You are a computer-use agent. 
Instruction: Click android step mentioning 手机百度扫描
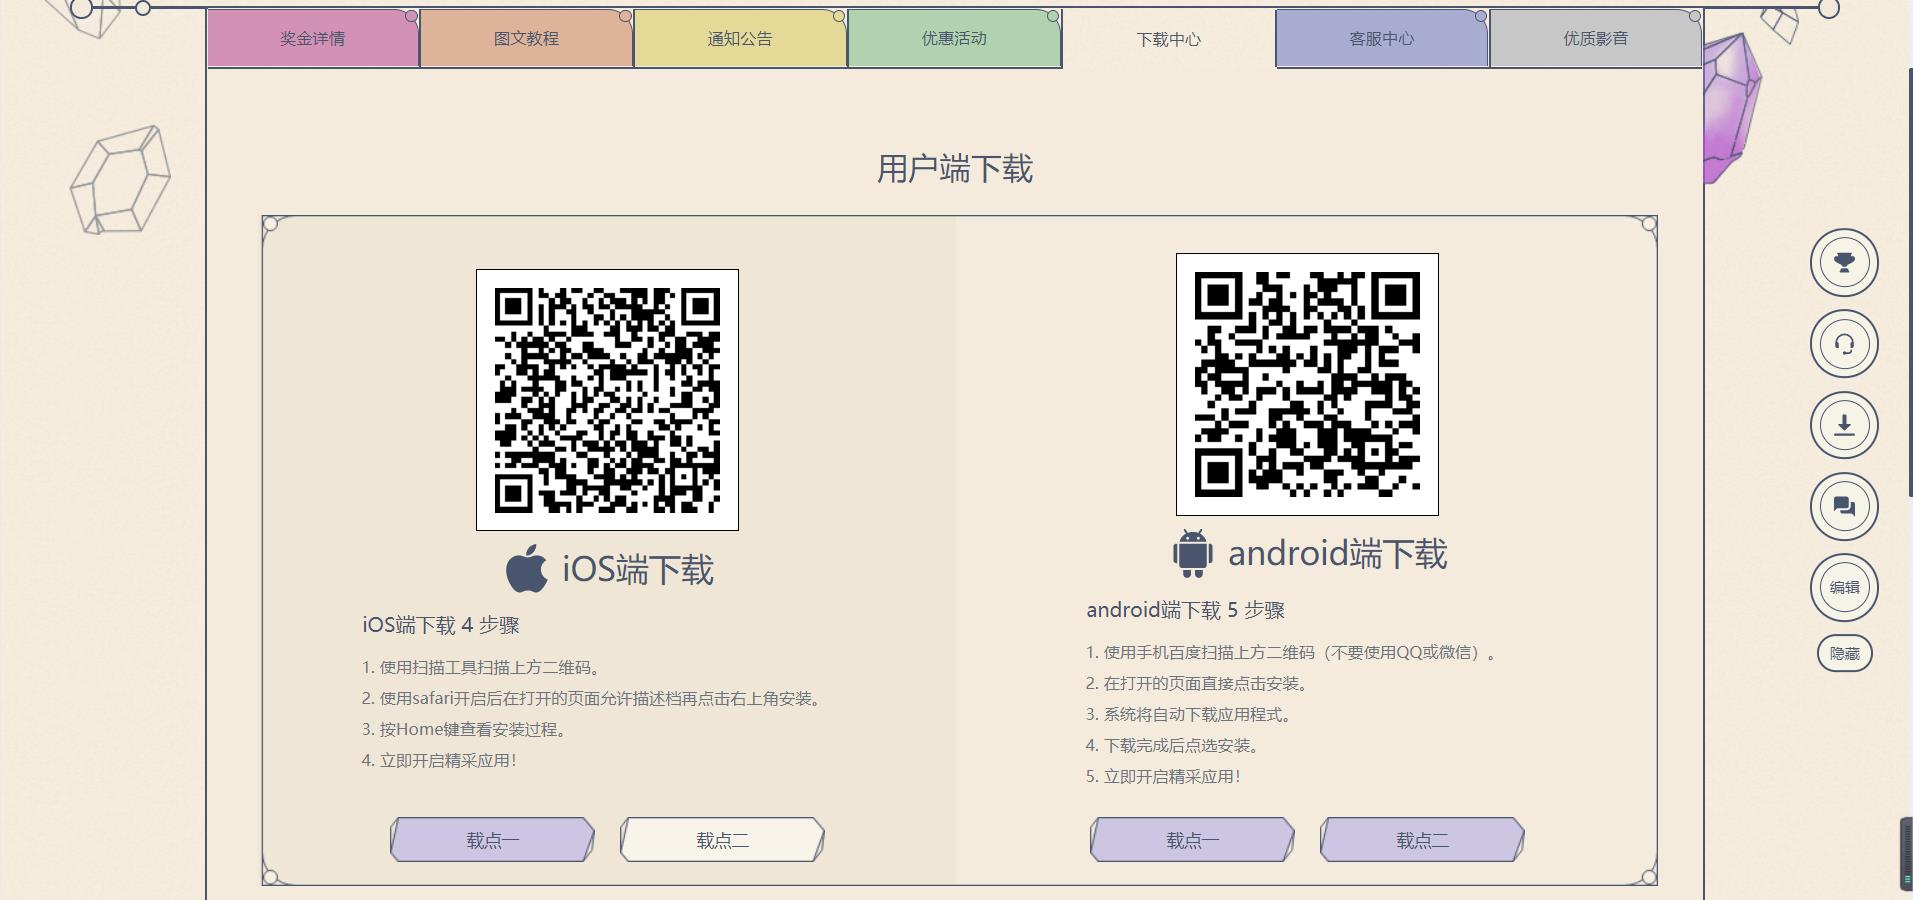[x=1291, y=653]
